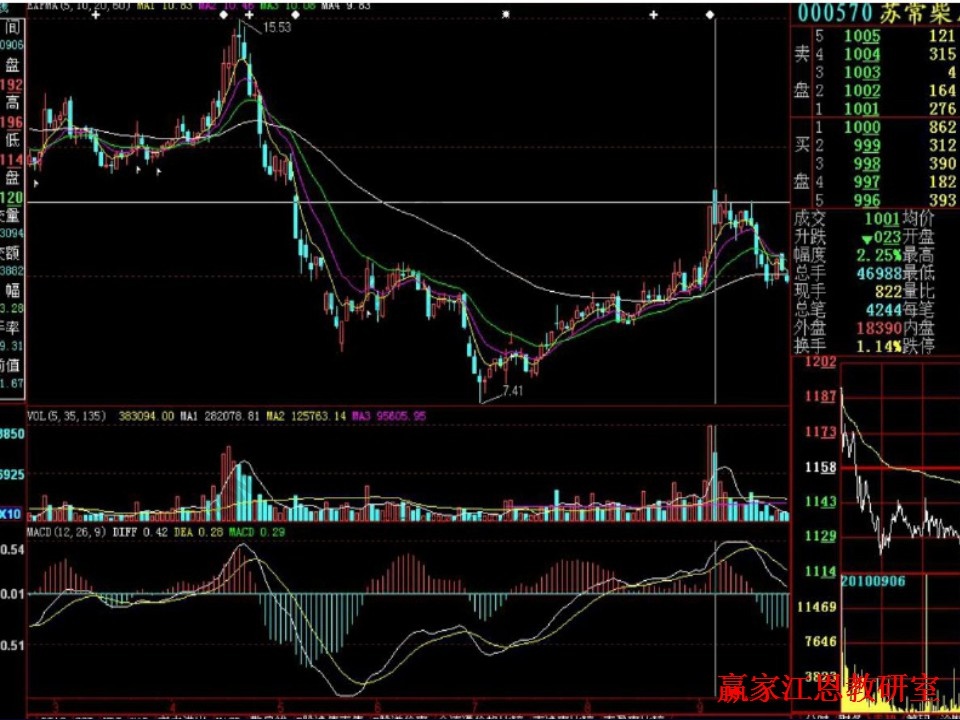Click the 外盘 value 18390

tap(879, 328)
